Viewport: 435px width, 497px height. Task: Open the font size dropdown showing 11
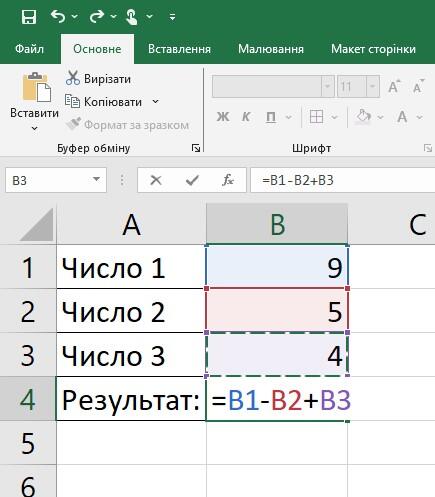tap(372, 86)
